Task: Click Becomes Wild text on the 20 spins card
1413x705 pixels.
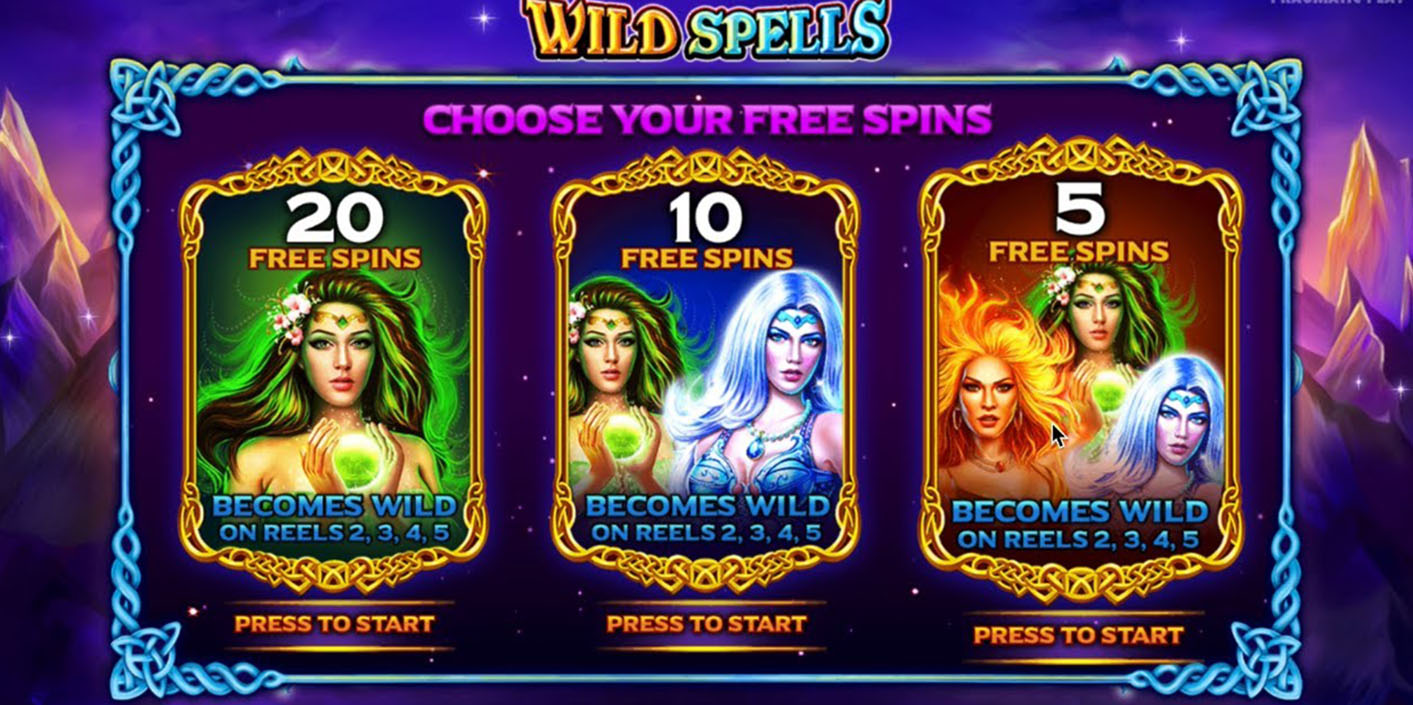Action: point(334,506)
